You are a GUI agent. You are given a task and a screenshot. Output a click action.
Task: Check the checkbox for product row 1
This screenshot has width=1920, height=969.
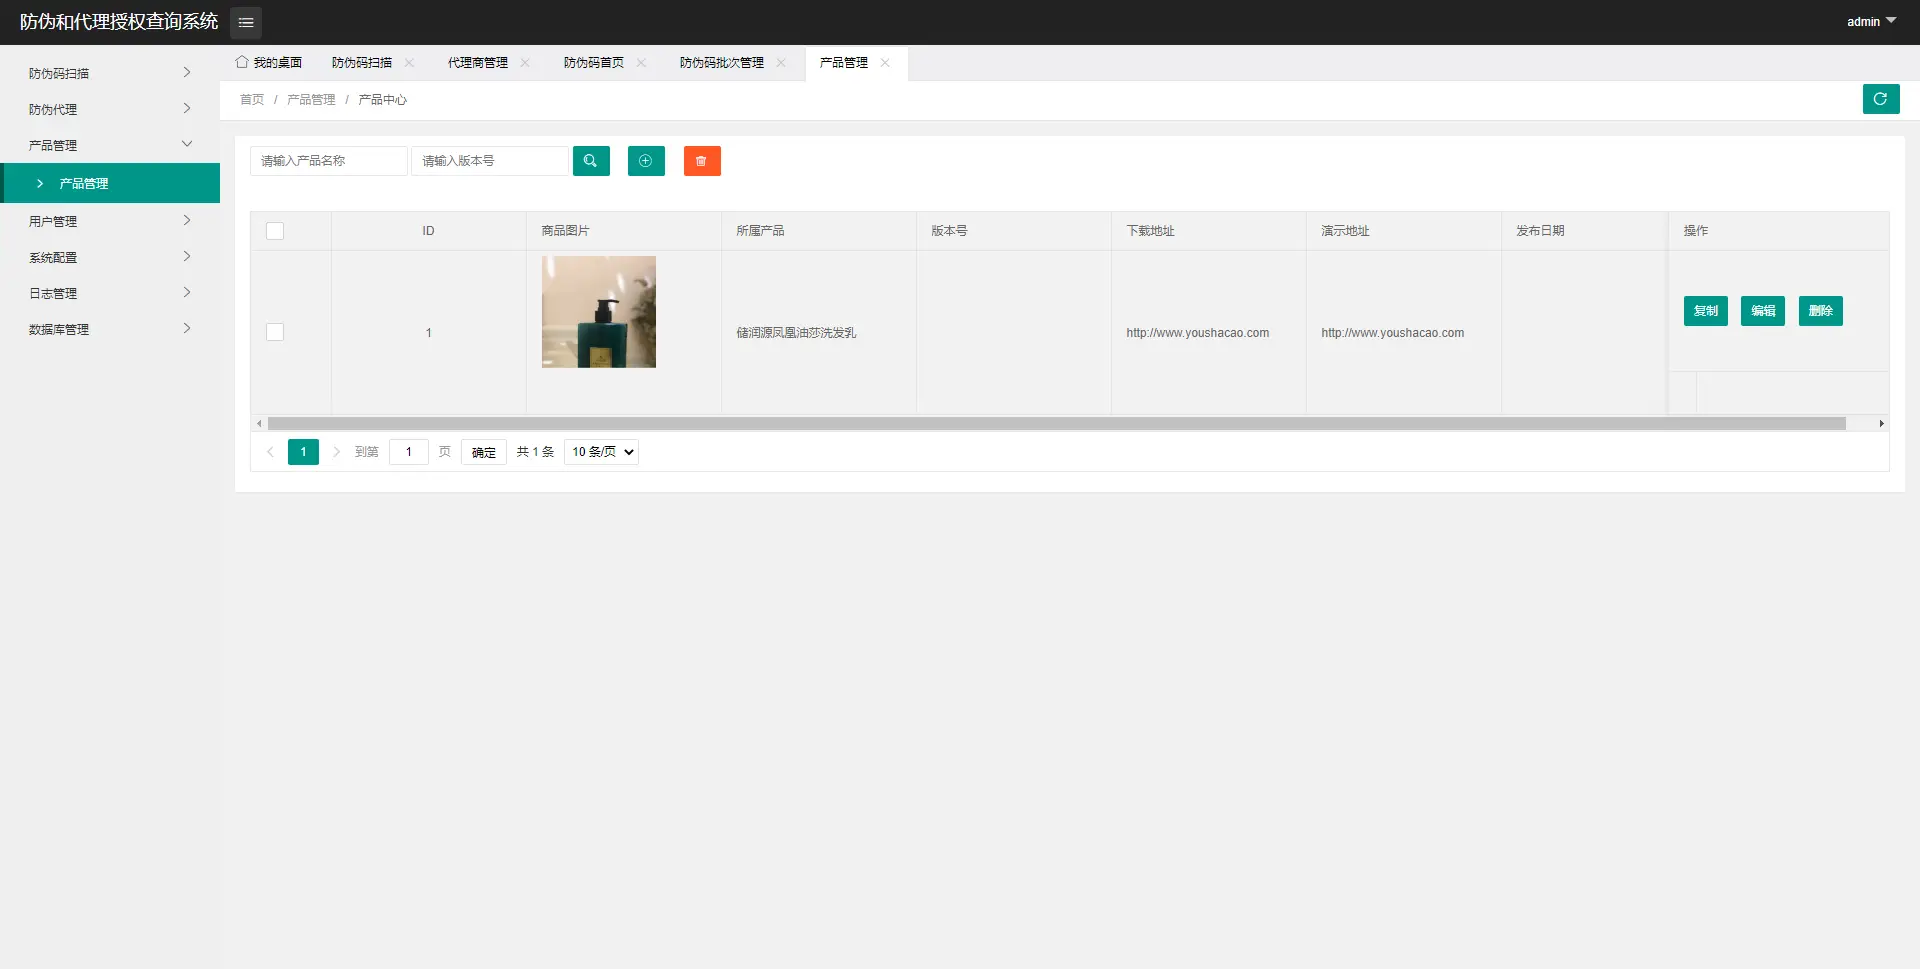click(x=275, y=332)
